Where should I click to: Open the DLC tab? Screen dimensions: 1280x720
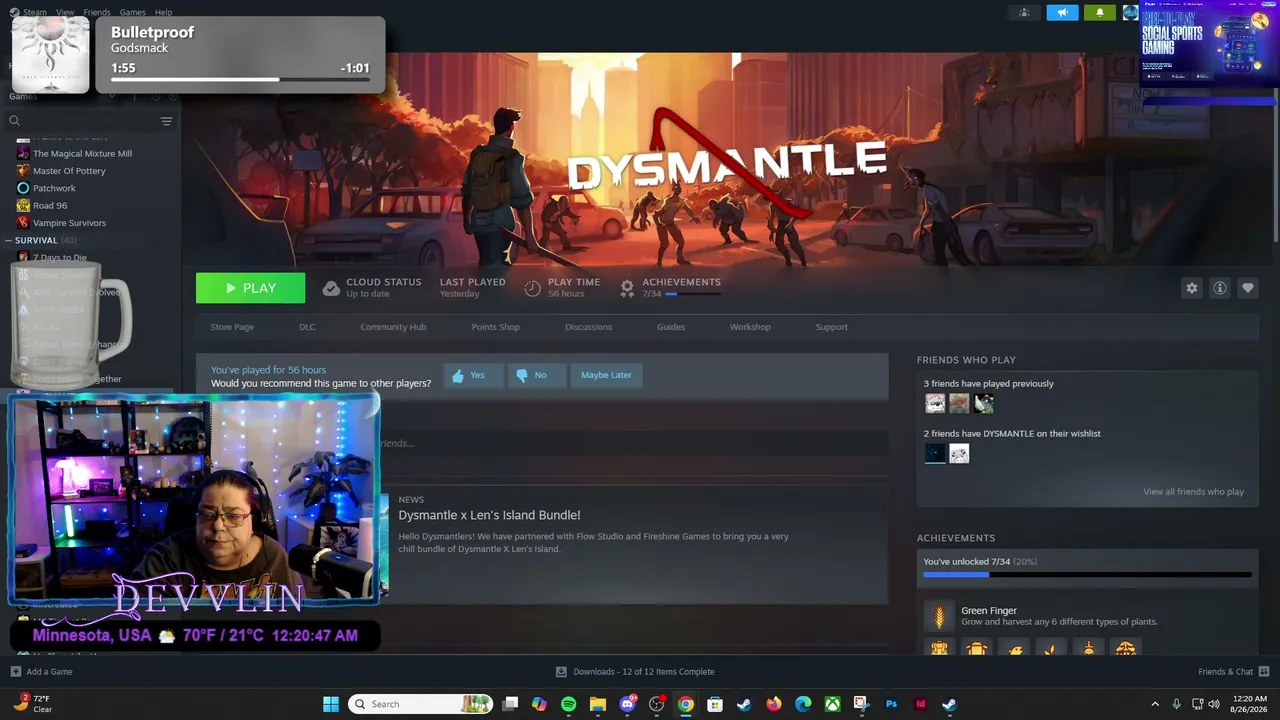tap(307, 327)
